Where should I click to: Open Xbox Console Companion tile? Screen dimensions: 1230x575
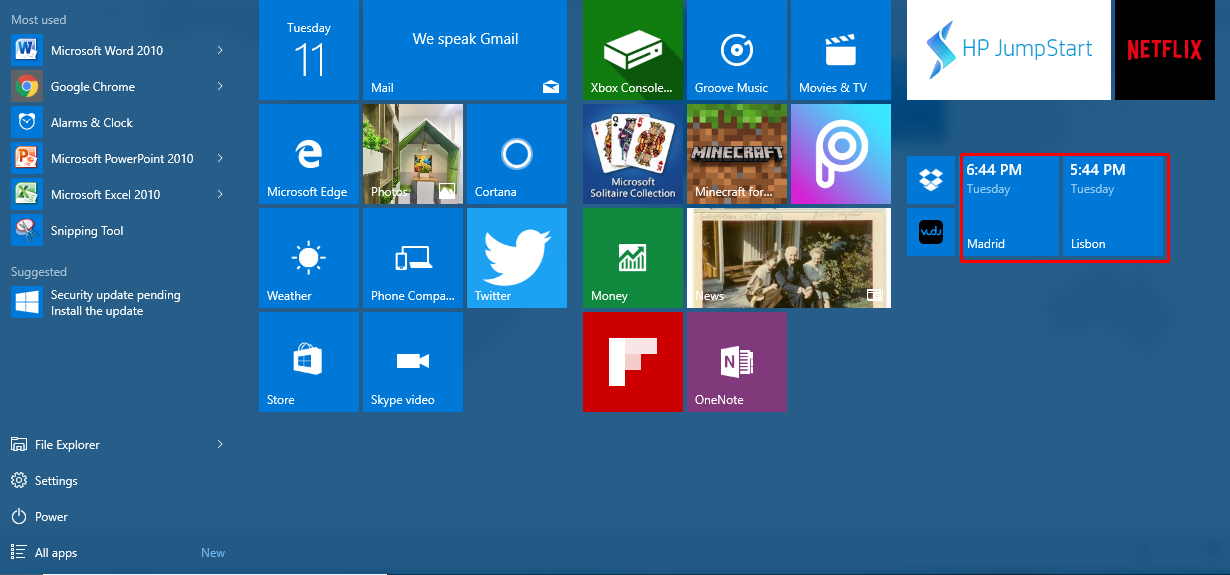[633, 50]
